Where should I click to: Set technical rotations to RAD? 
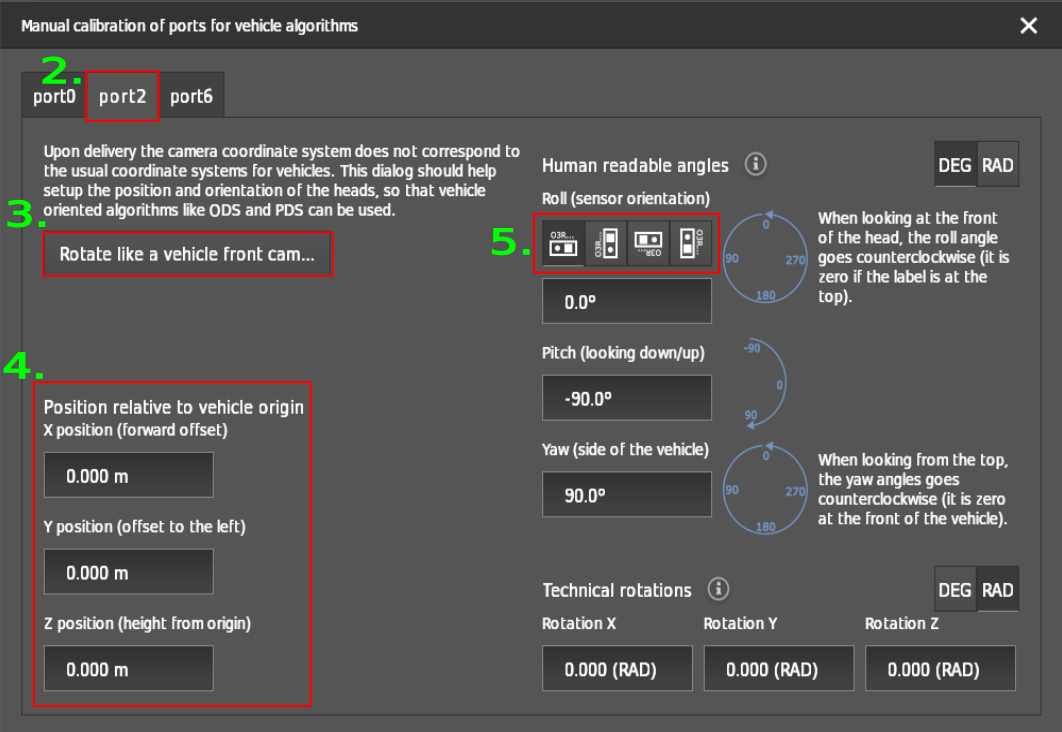997,590
